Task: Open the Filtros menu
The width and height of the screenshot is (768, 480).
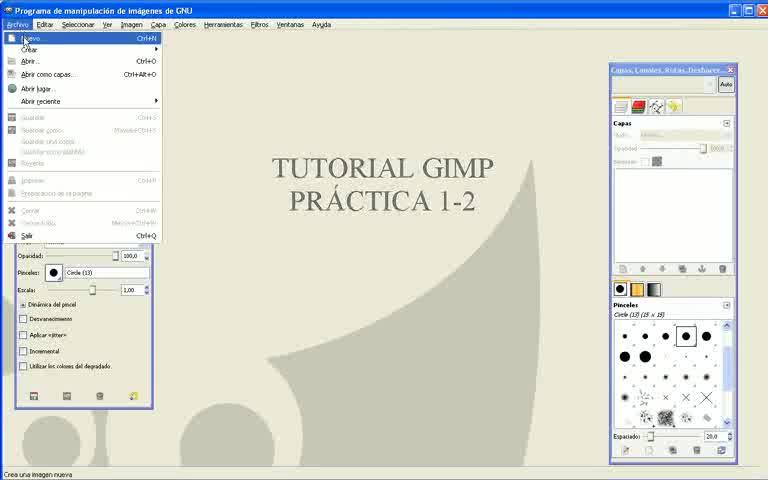Action: click(259, 24)
